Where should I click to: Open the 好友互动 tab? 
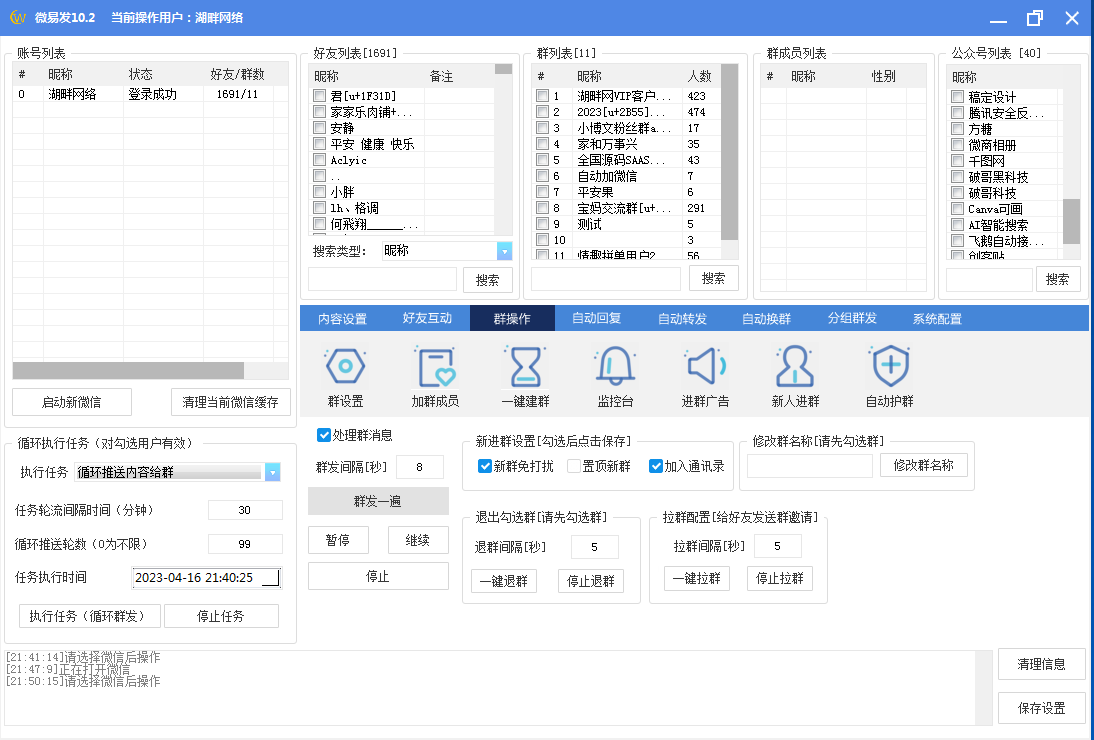427,319
